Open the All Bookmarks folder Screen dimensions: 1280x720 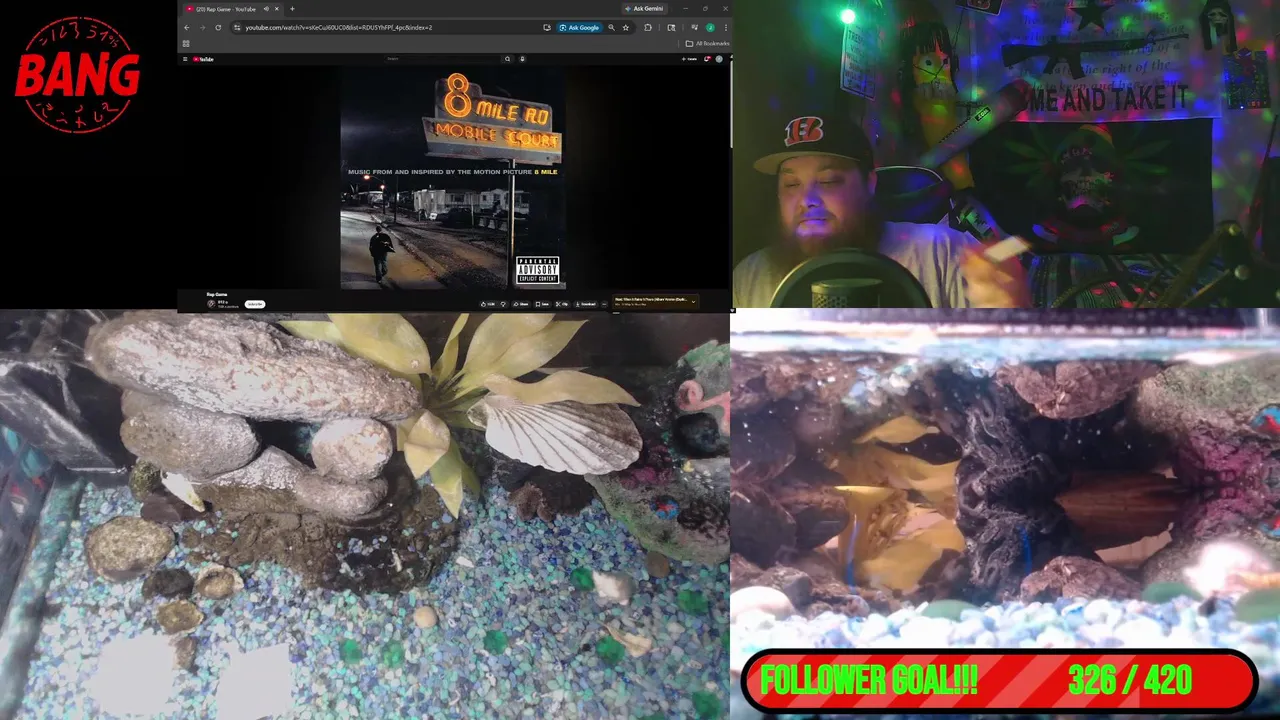(x=707, y=43)
